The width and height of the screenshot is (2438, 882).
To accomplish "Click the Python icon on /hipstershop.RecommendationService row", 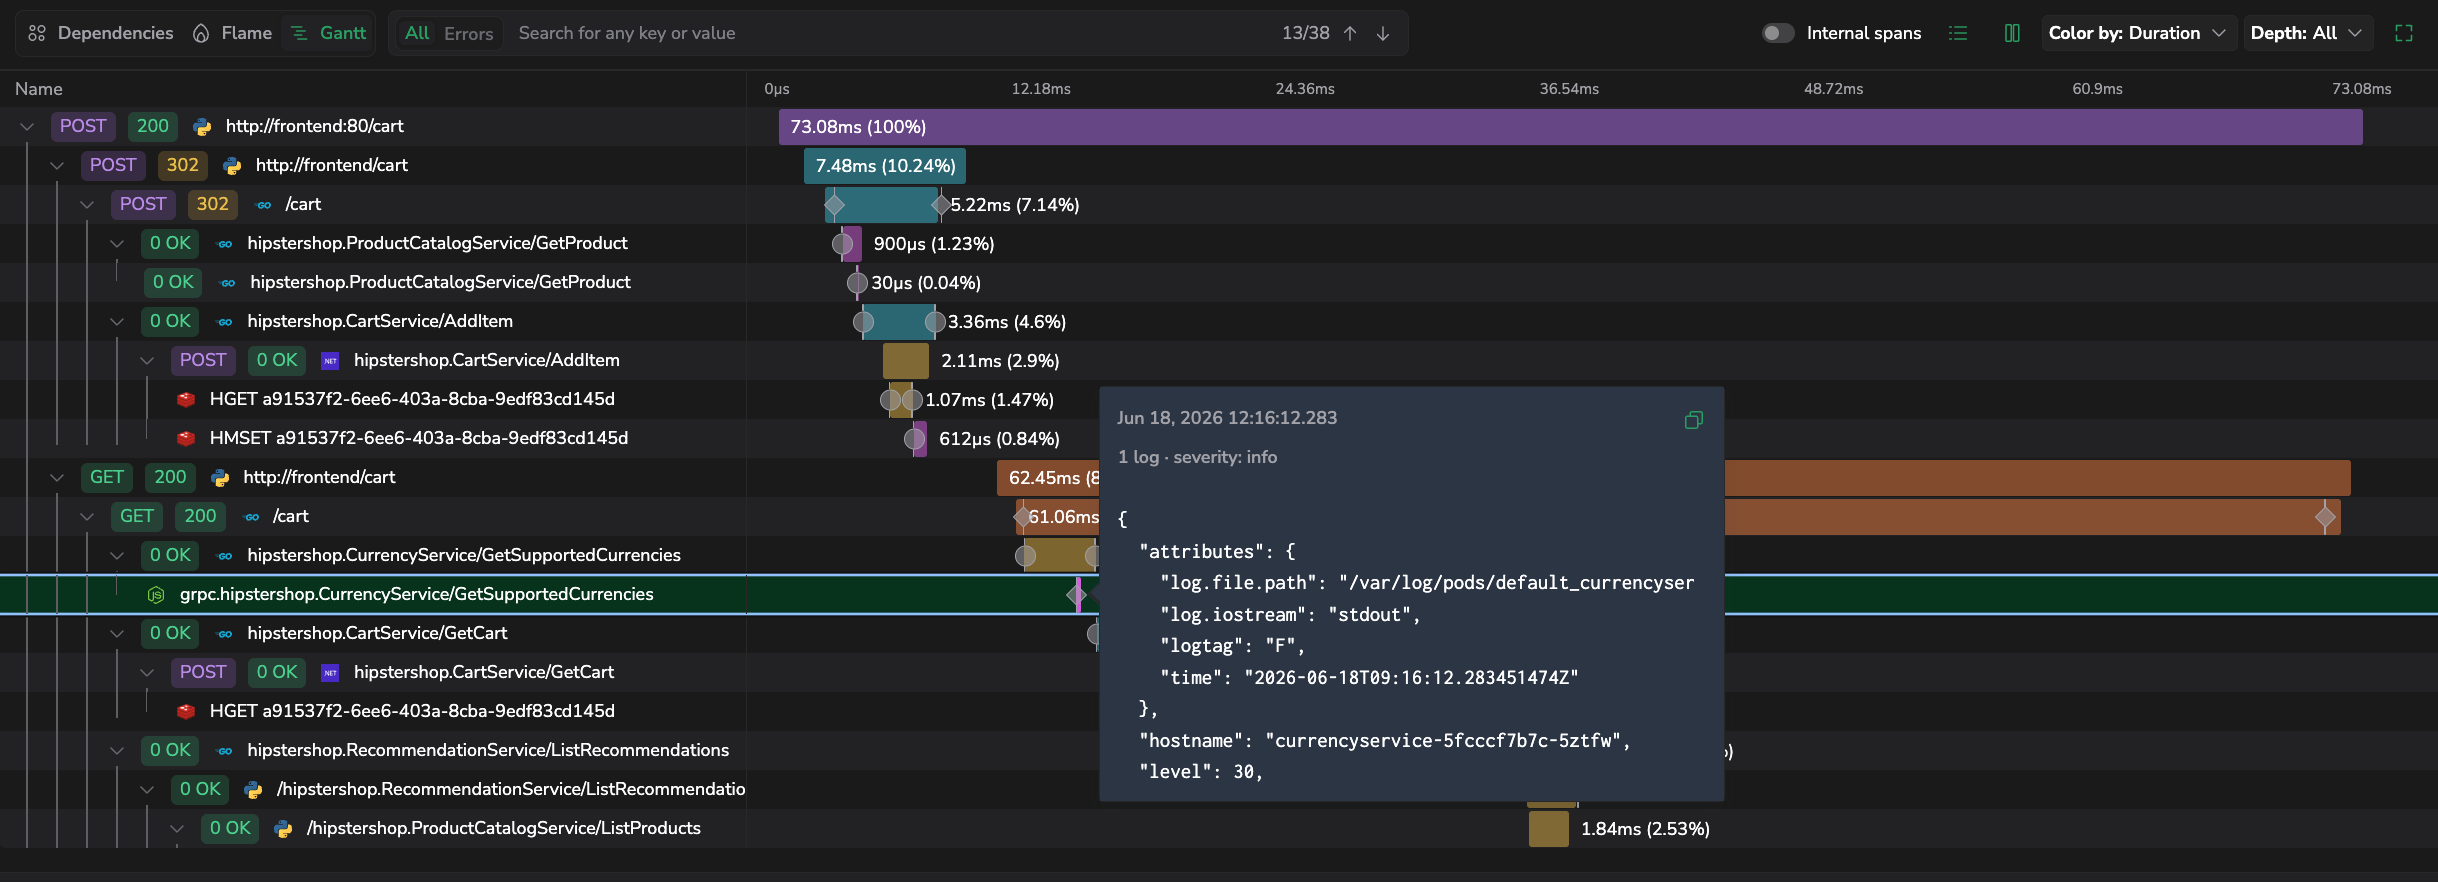I will tap(253, 790).
